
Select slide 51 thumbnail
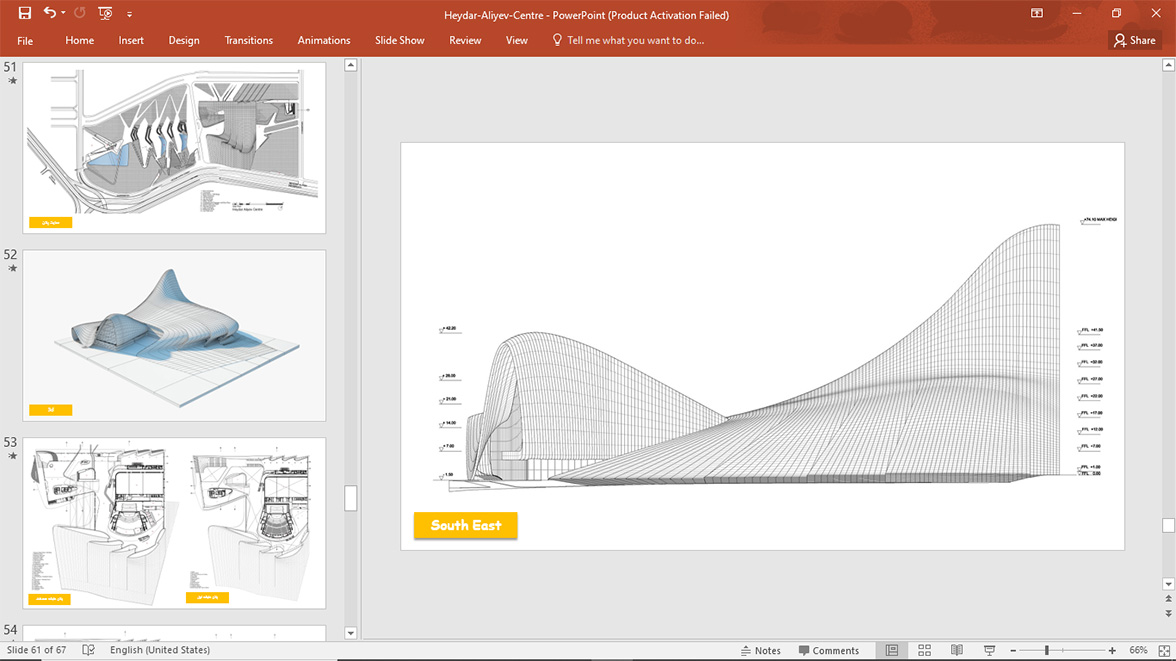pyautogui.click(x=174, y=148)
